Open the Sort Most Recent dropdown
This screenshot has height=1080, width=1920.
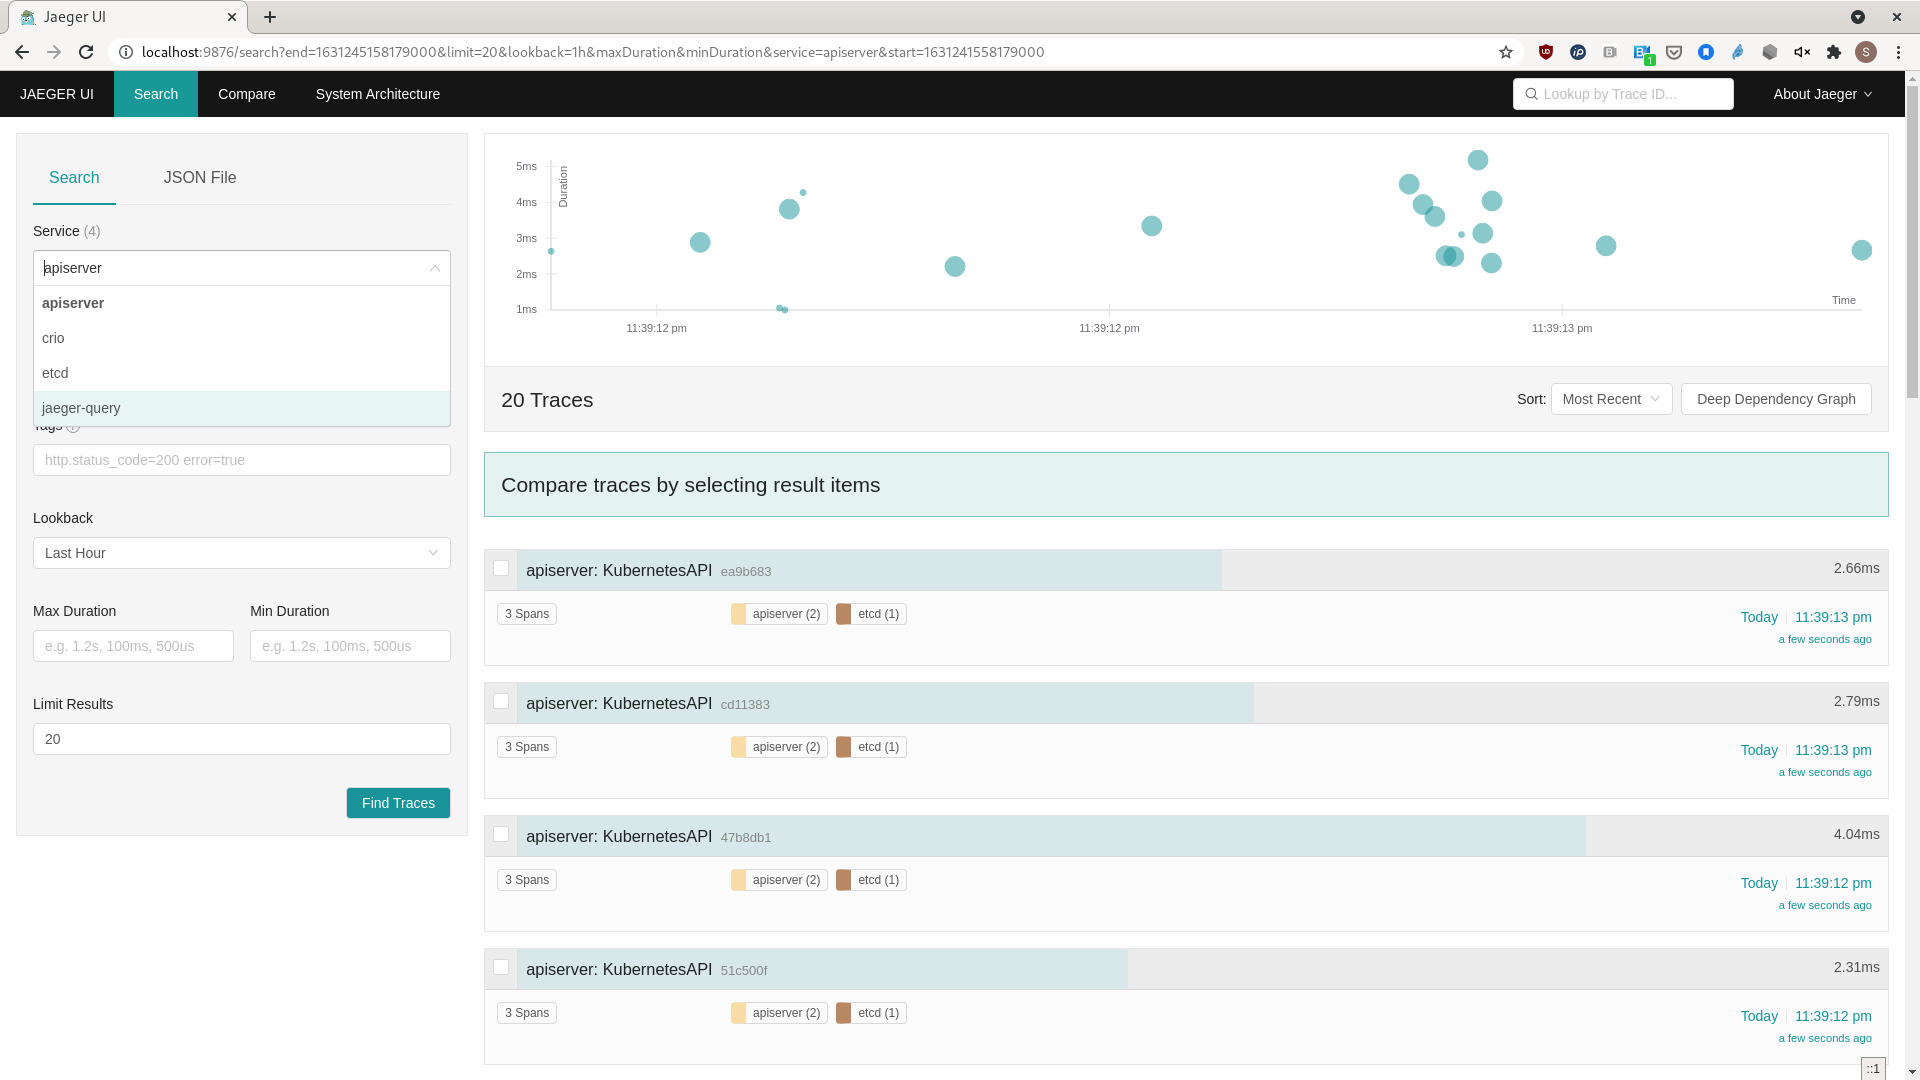coord(1611,399)
